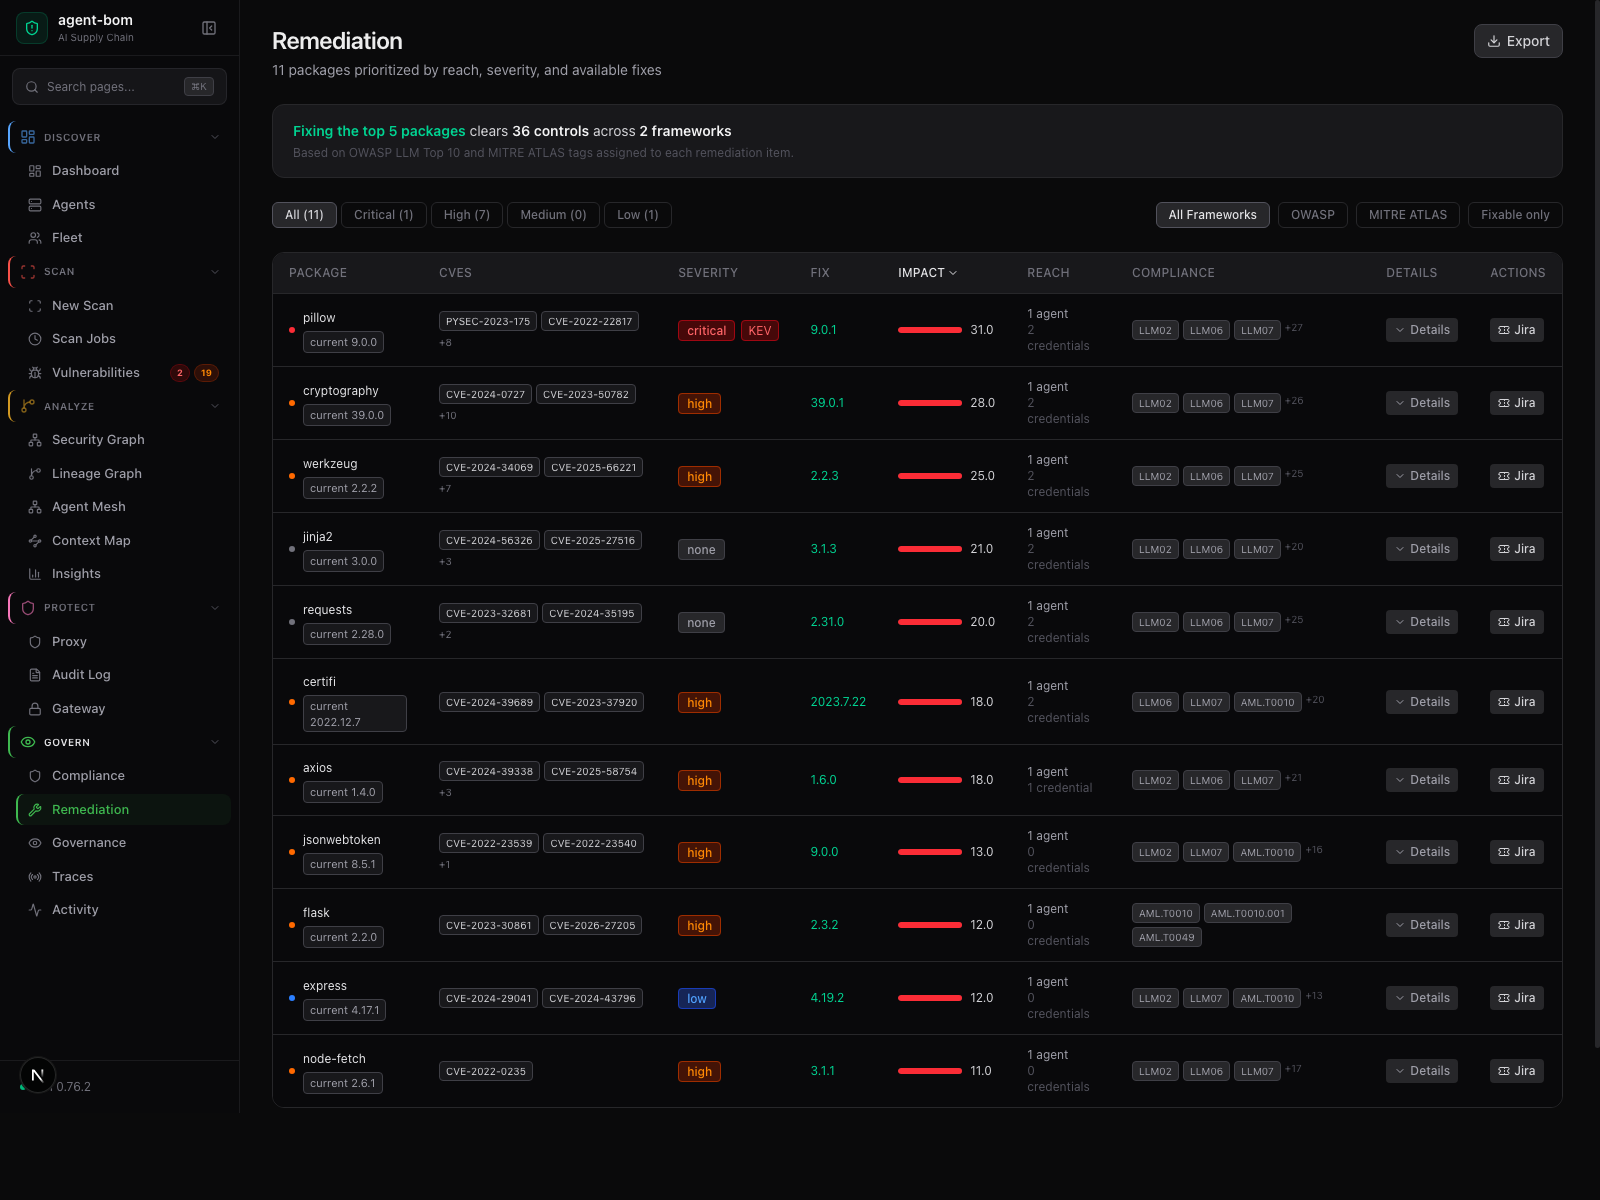The width and height of the screenshot is (1600, 1200).
Task: Click the Audit Log document icon
Action: click(x=35, y=675)
